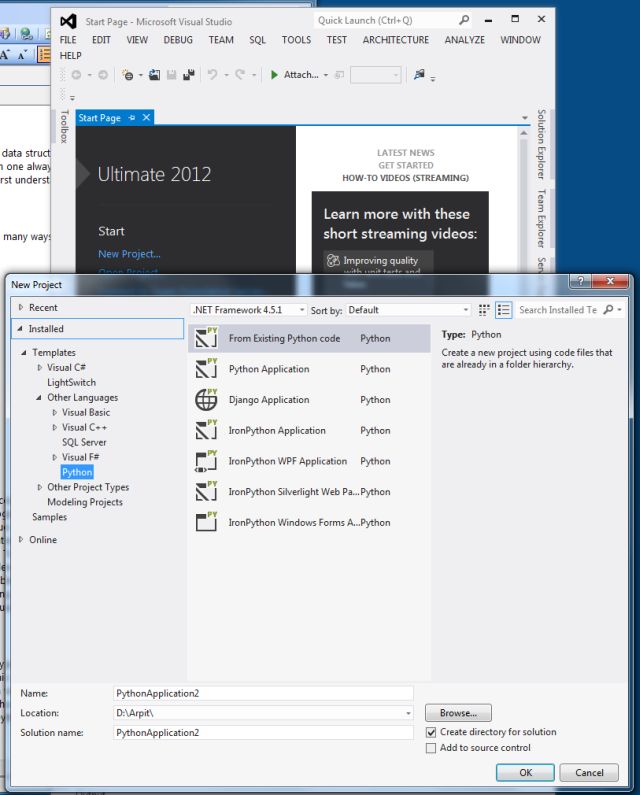This screenshot has height=795, width=640.
Task: Expand the Visual Basic tree node
Action: click(x=55, y=412)
